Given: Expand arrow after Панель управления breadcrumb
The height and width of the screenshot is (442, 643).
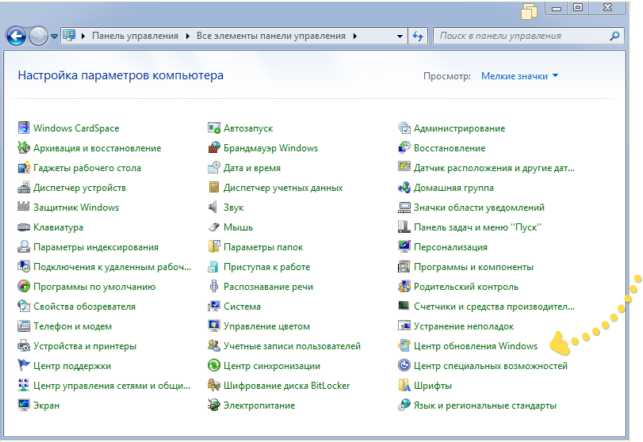Looking at the screenshot, I should click(187, 36).
